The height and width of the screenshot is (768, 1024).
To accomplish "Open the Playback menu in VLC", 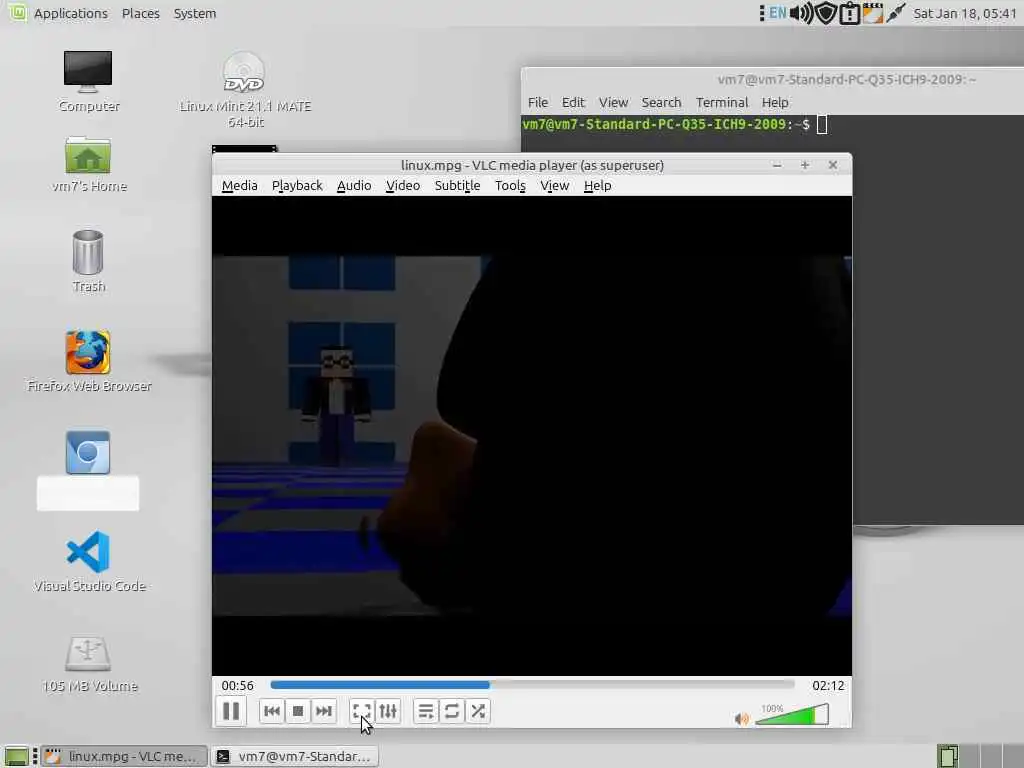I will pyautogui.click(x=297, y=185).
